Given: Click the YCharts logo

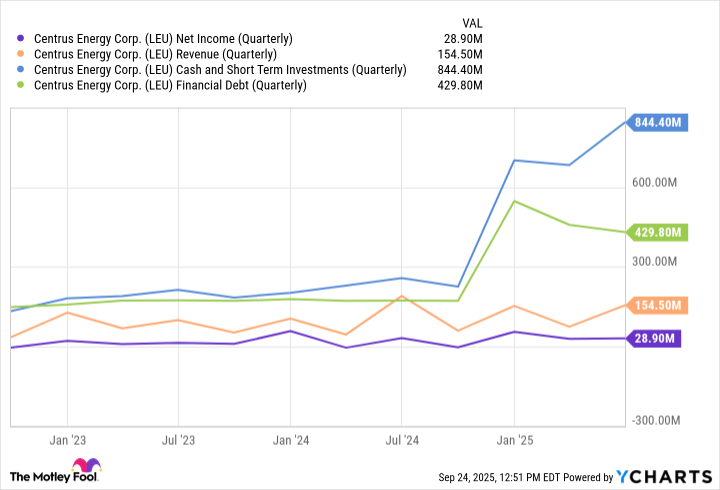Looking at the screenshot, I should (x=659, y=474).
